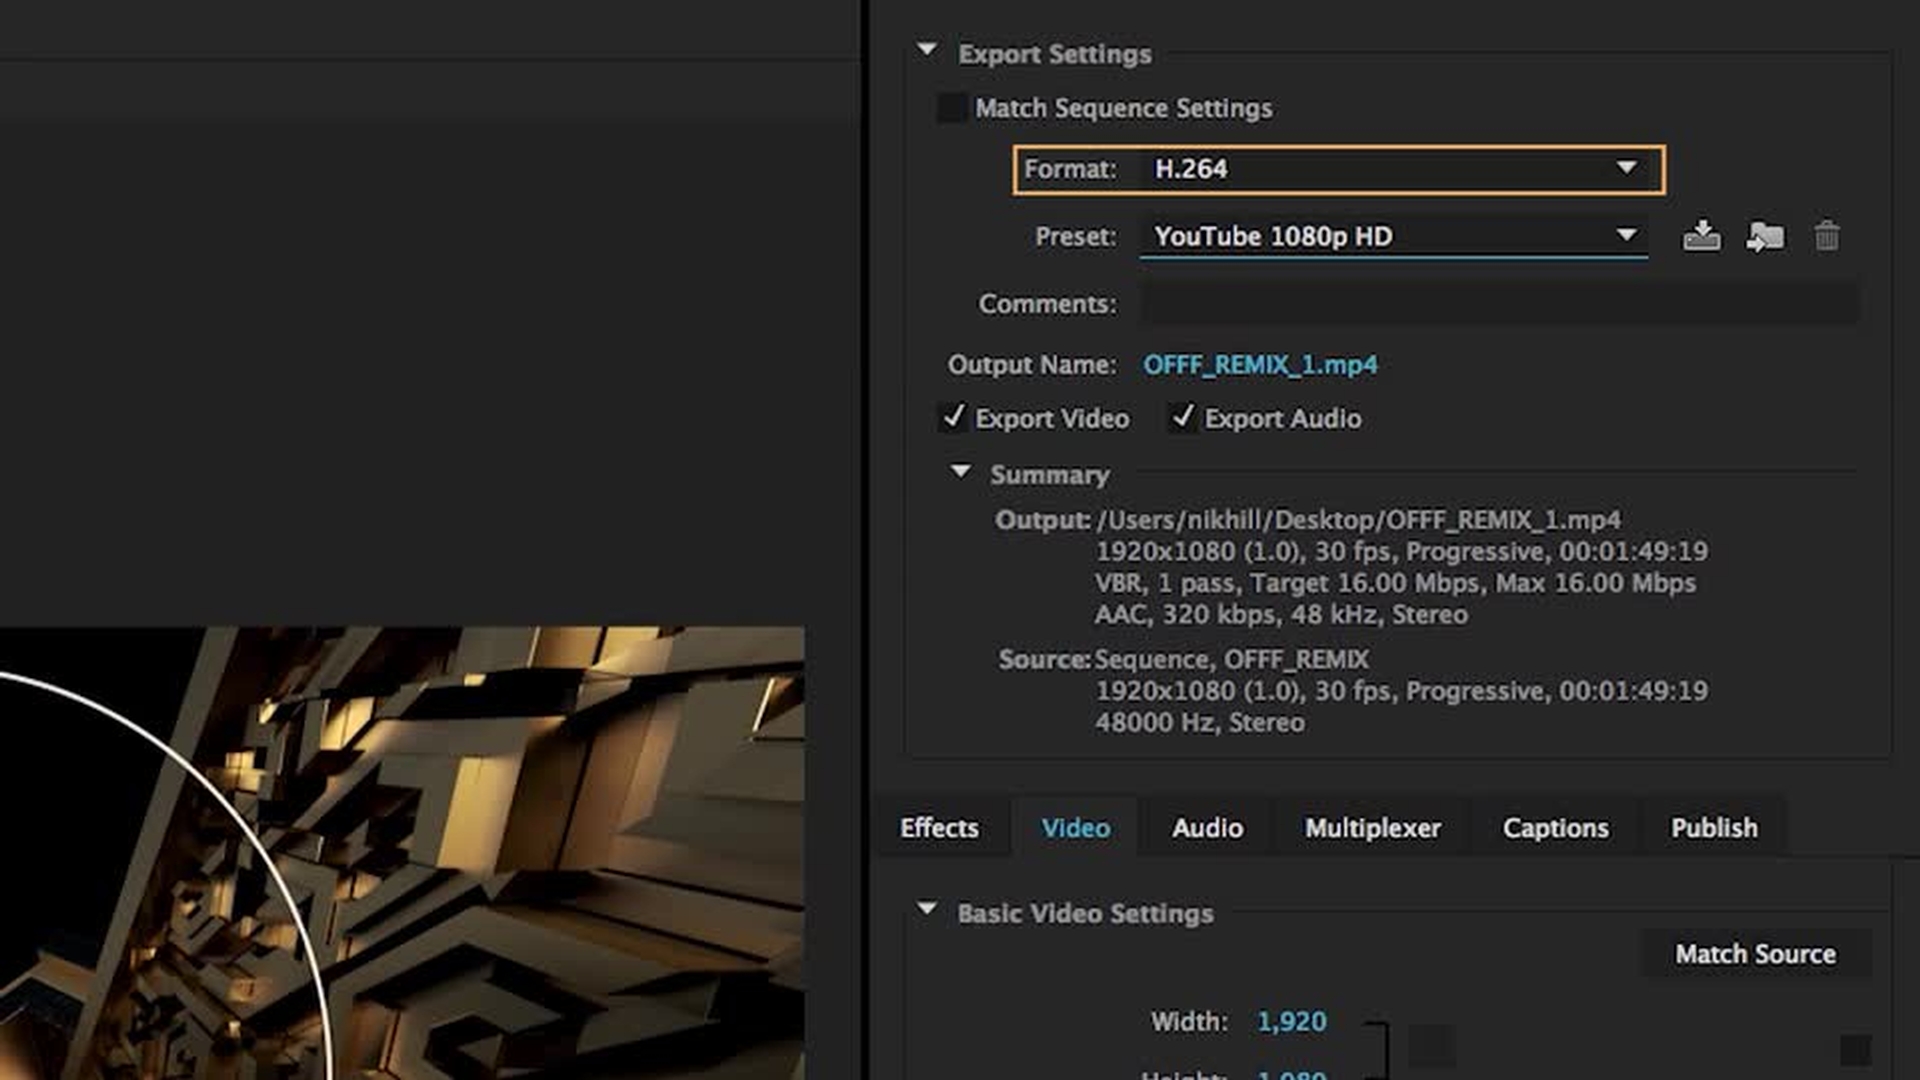
Task: Click the Save Preset icon
Action: (1701, 237)
